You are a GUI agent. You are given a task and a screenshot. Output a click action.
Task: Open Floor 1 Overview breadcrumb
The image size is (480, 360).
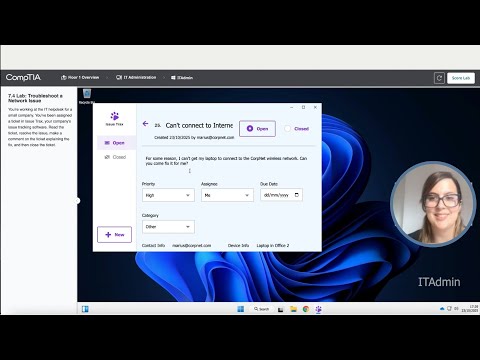click(80, 77)
